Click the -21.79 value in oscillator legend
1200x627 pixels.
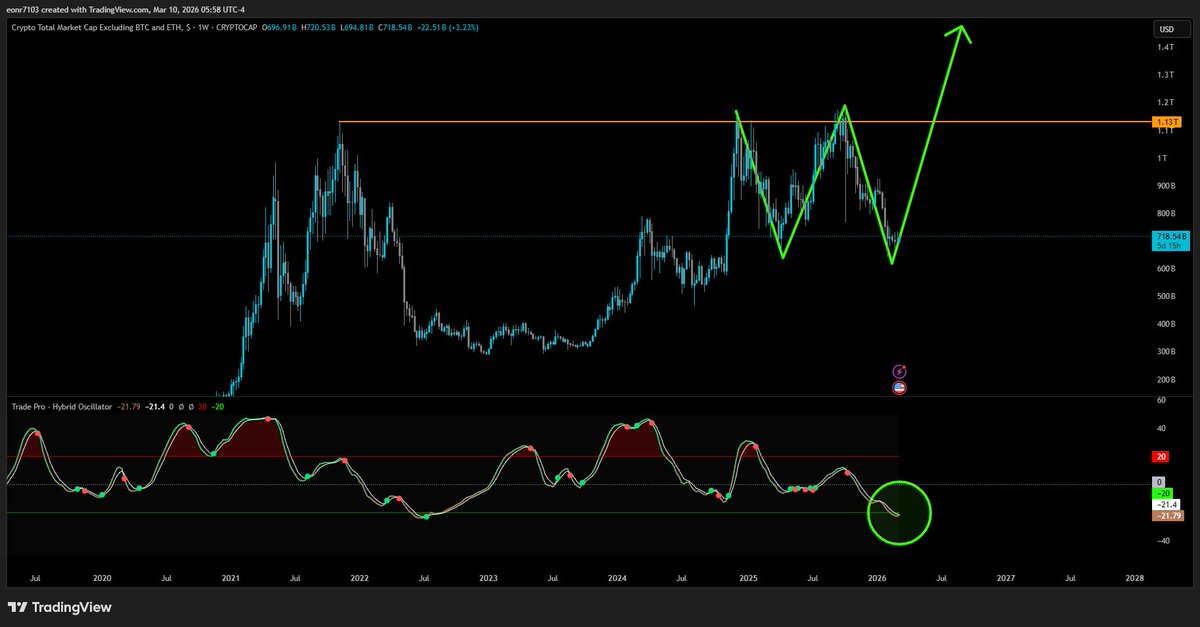[128, 407]
